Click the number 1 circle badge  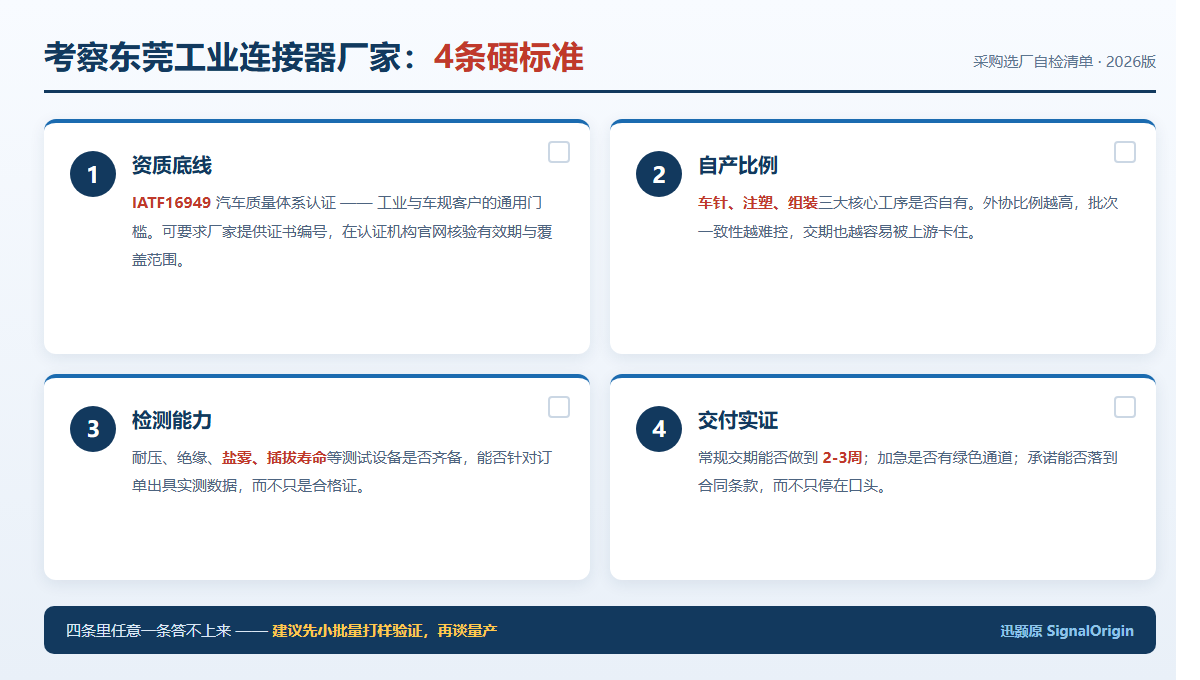pos(93,175)
